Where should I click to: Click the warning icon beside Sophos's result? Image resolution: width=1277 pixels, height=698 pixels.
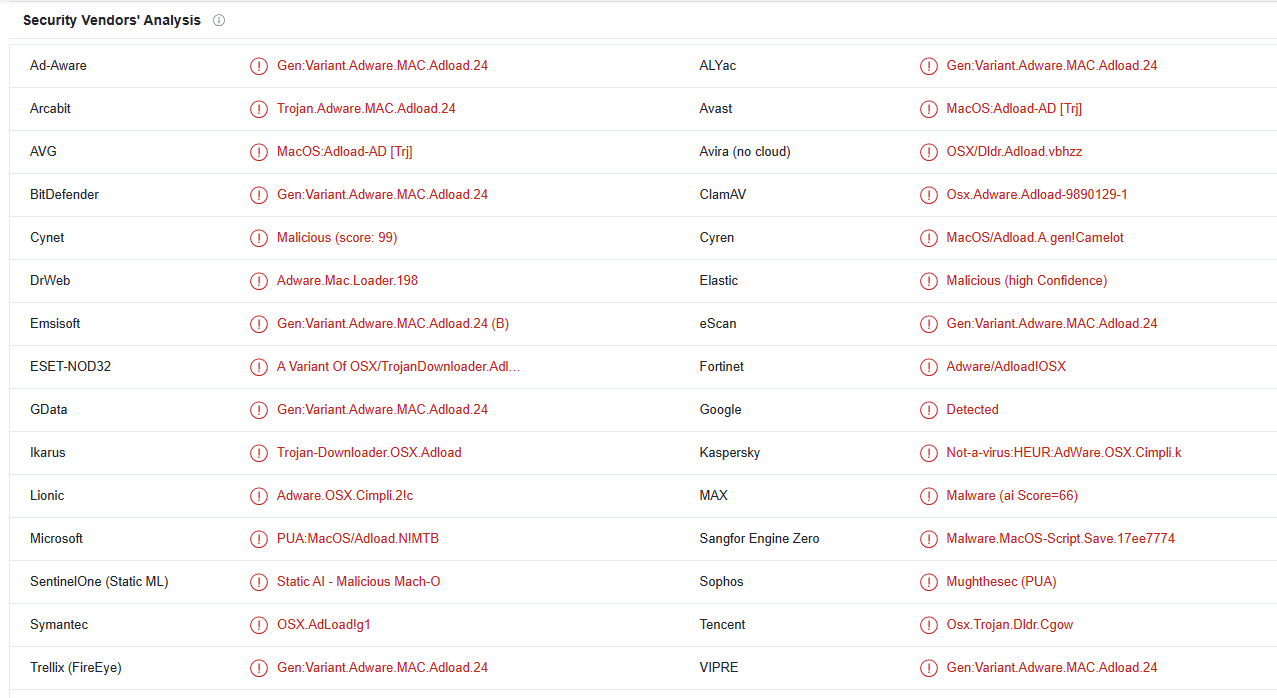tap(929, 582)
